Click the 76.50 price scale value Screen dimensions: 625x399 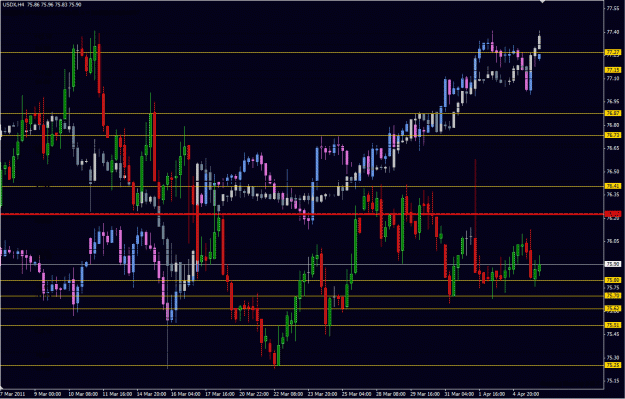tap(613, 171)
